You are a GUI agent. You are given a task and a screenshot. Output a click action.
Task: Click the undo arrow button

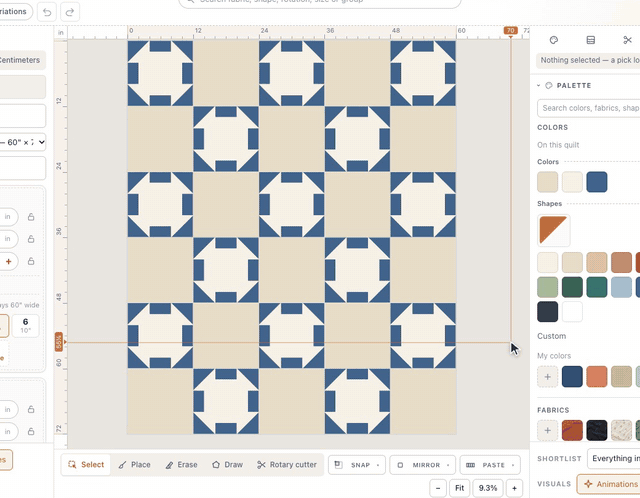(47, 12)
